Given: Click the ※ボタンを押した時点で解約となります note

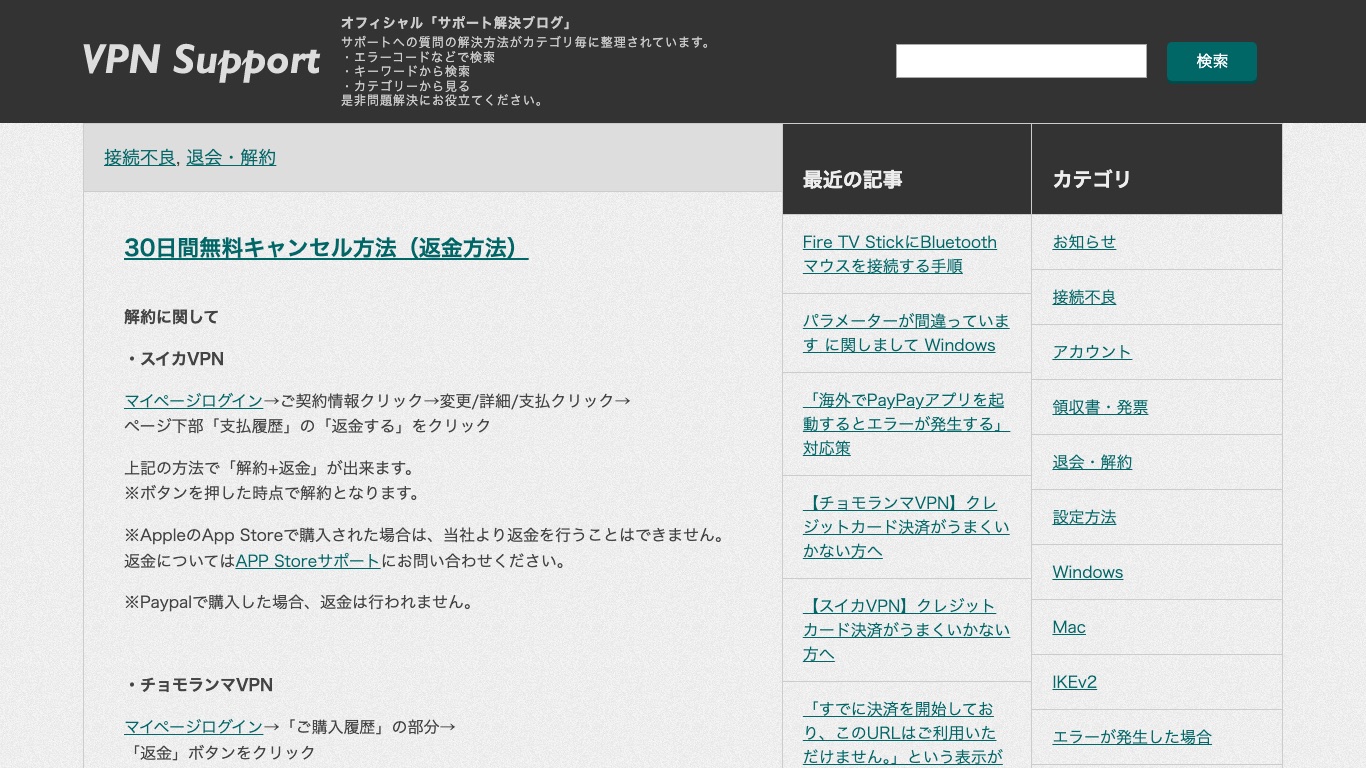Looking at the screenshot, I should click(273, 493).
